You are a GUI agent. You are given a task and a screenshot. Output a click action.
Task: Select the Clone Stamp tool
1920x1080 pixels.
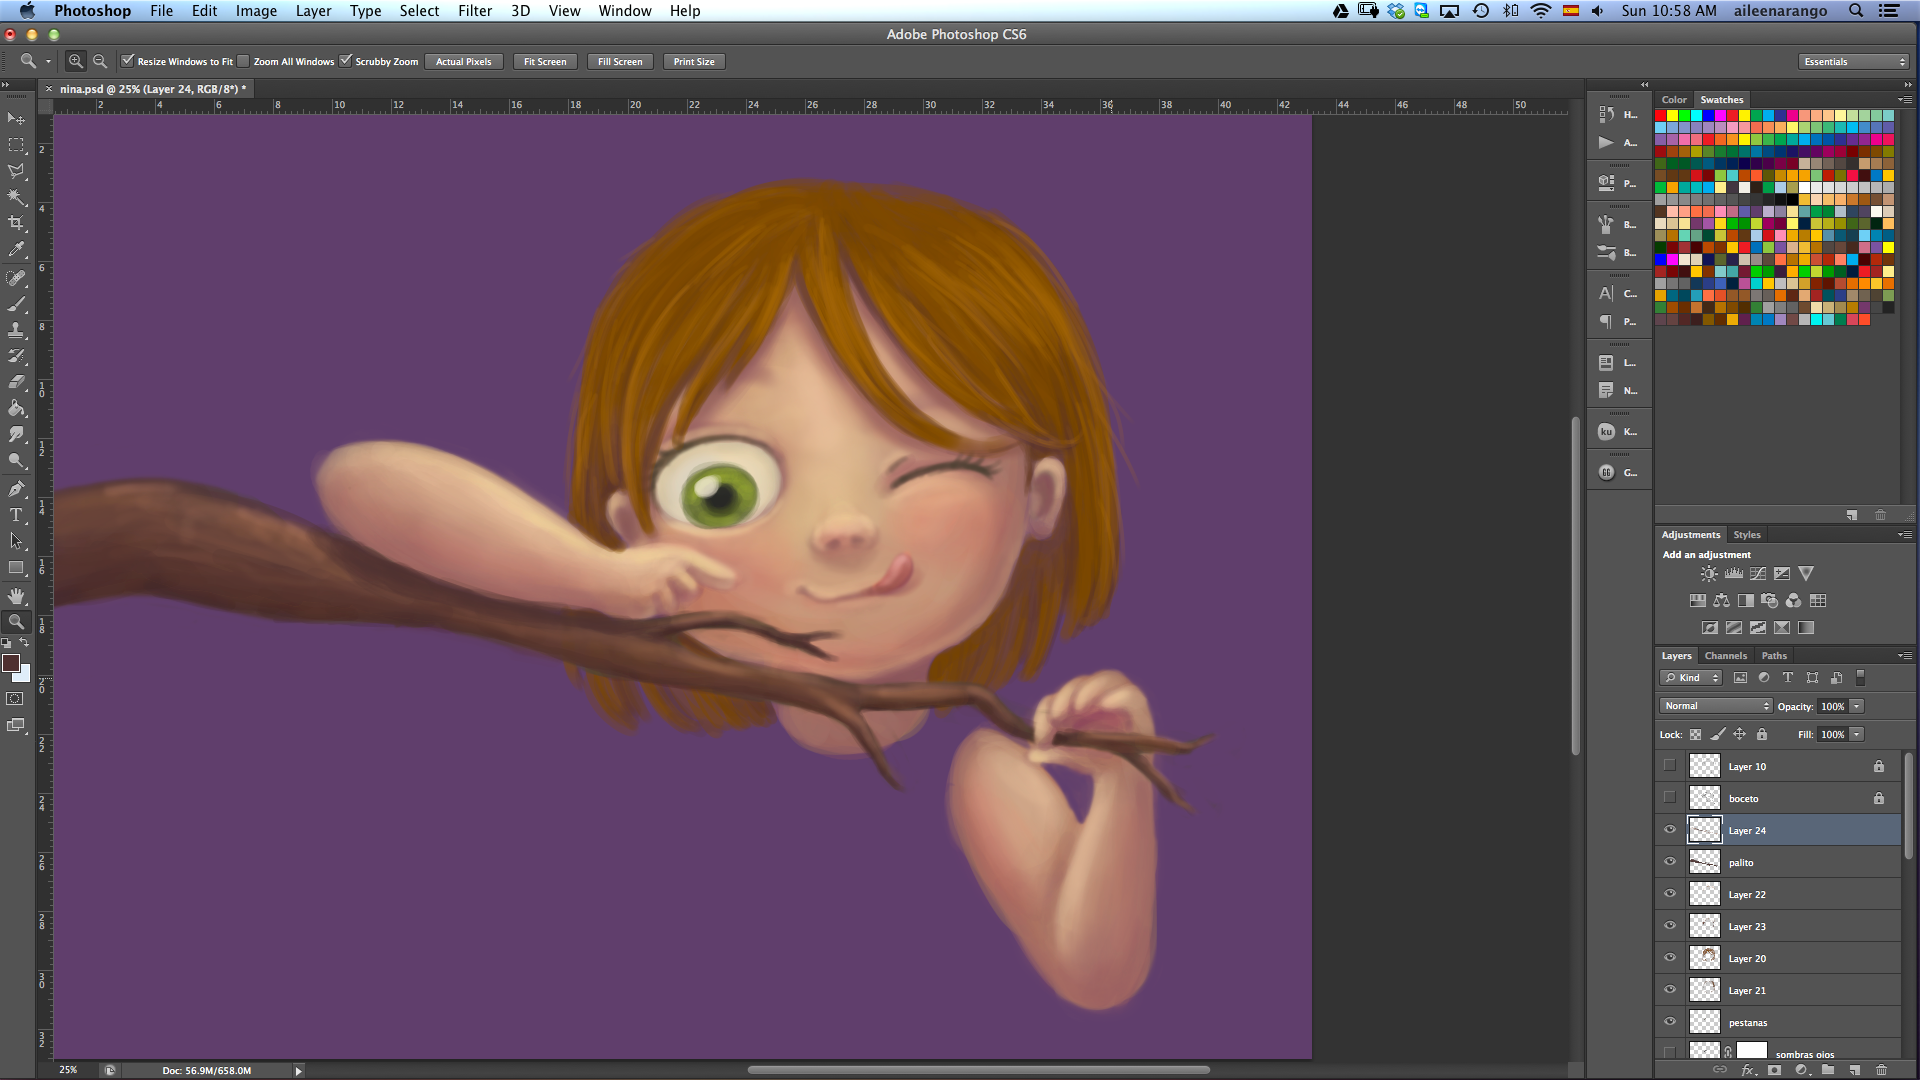(x=16, y=330)
